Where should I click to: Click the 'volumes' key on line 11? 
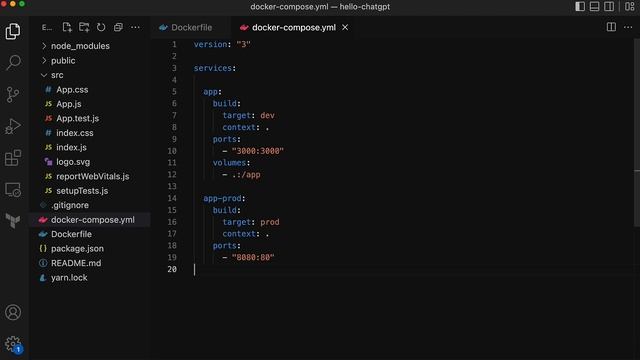(229, 163)
